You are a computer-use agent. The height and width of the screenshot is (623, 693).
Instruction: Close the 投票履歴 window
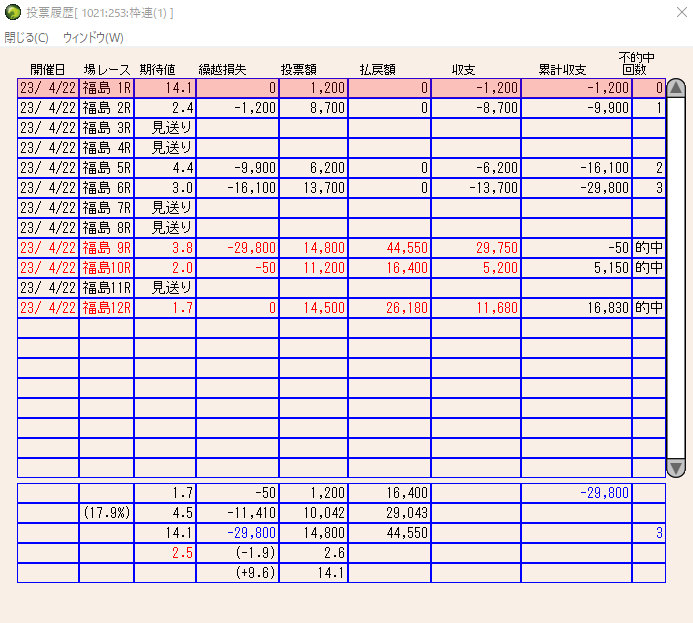coord(682,12)
